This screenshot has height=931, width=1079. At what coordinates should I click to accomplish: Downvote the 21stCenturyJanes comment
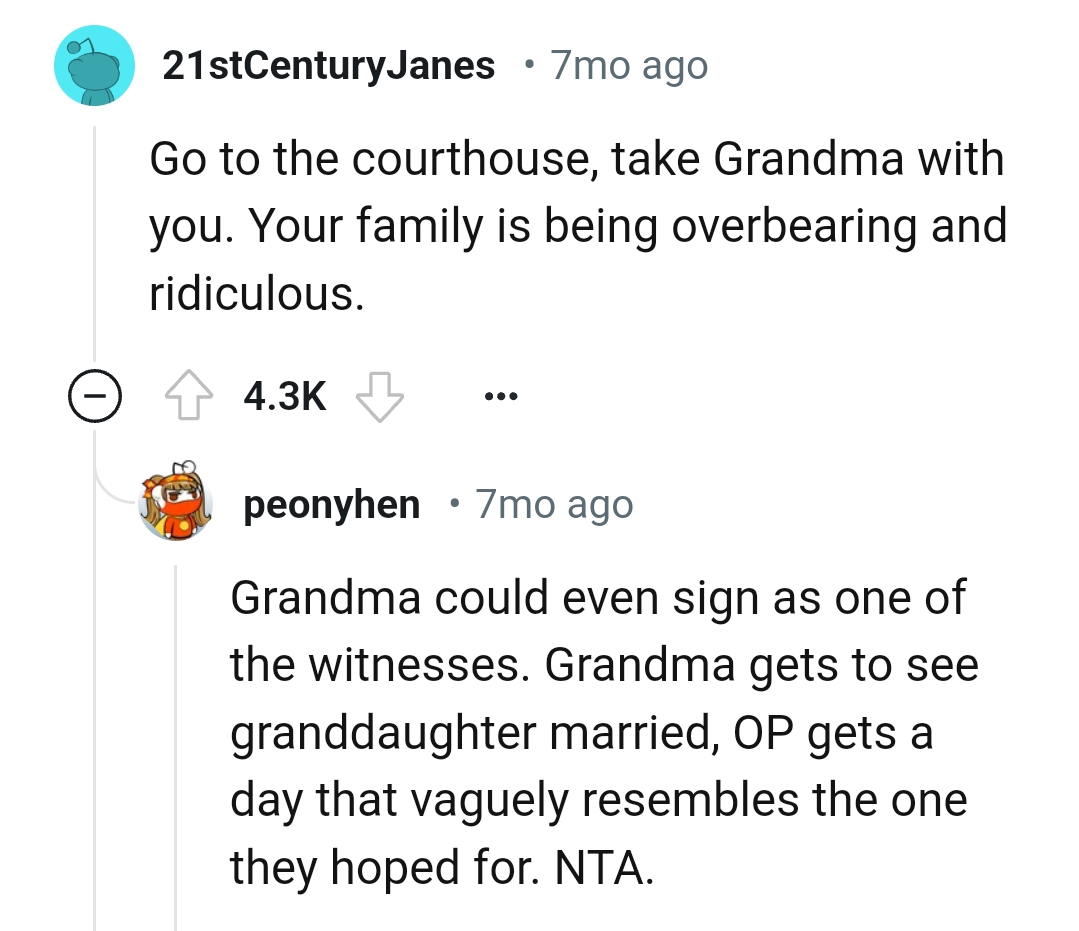[380, 396]
